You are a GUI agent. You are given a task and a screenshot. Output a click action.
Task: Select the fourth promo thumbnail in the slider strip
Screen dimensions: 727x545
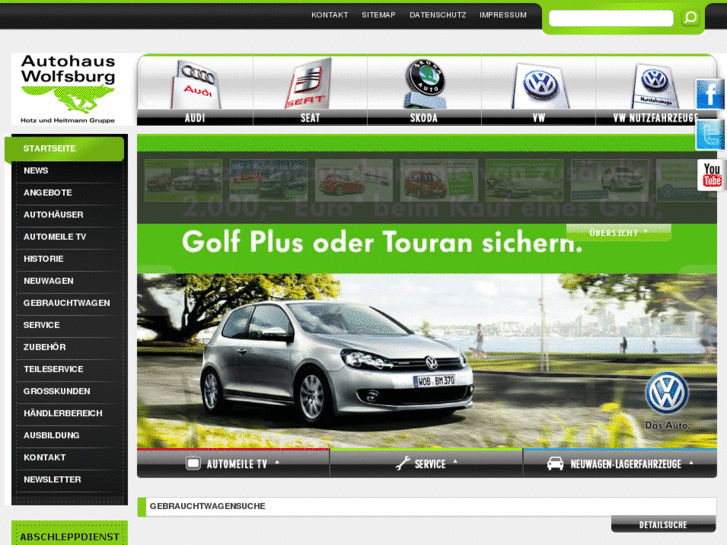point(439,180)
